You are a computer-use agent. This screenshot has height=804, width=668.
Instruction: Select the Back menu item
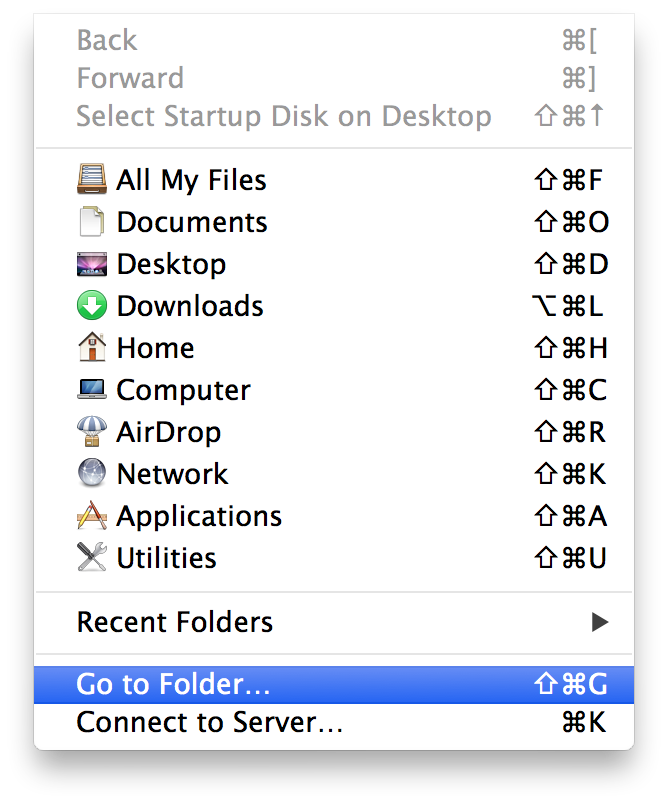[107, 40]
